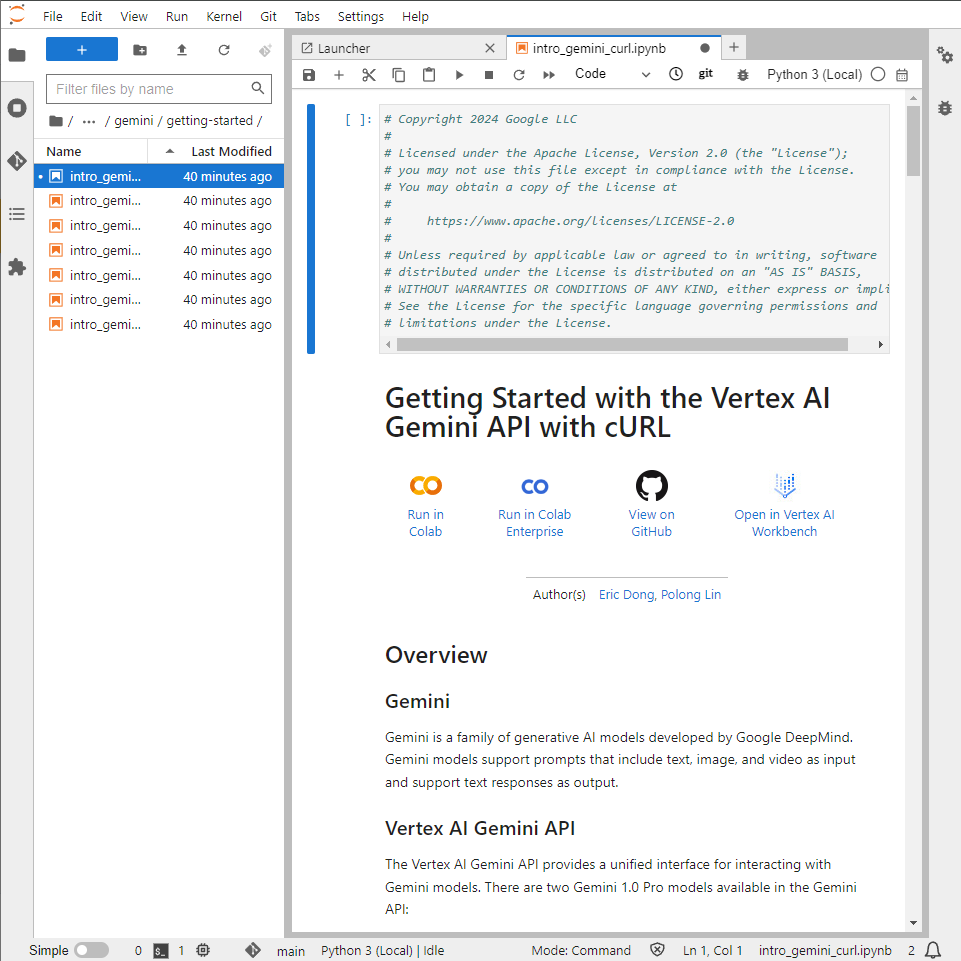Open the File Browser sidebar panel
Viewport: 961px width, 961px height.
coord(17,55)
